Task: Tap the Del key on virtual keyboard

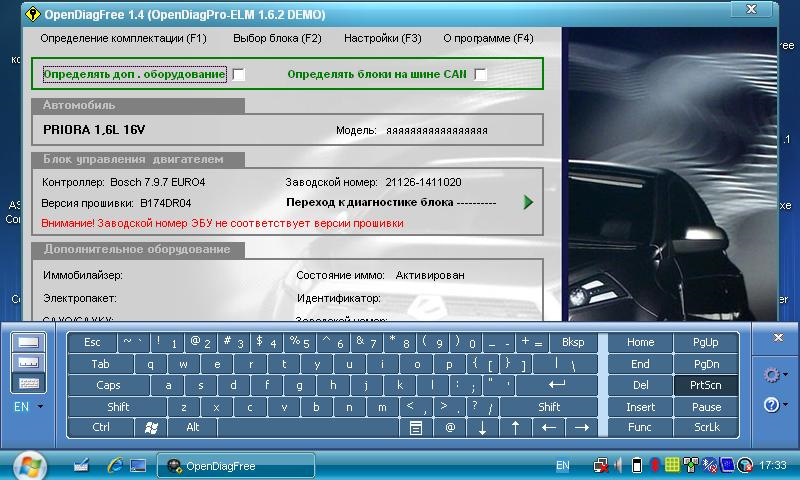Action: click(640, 385)
